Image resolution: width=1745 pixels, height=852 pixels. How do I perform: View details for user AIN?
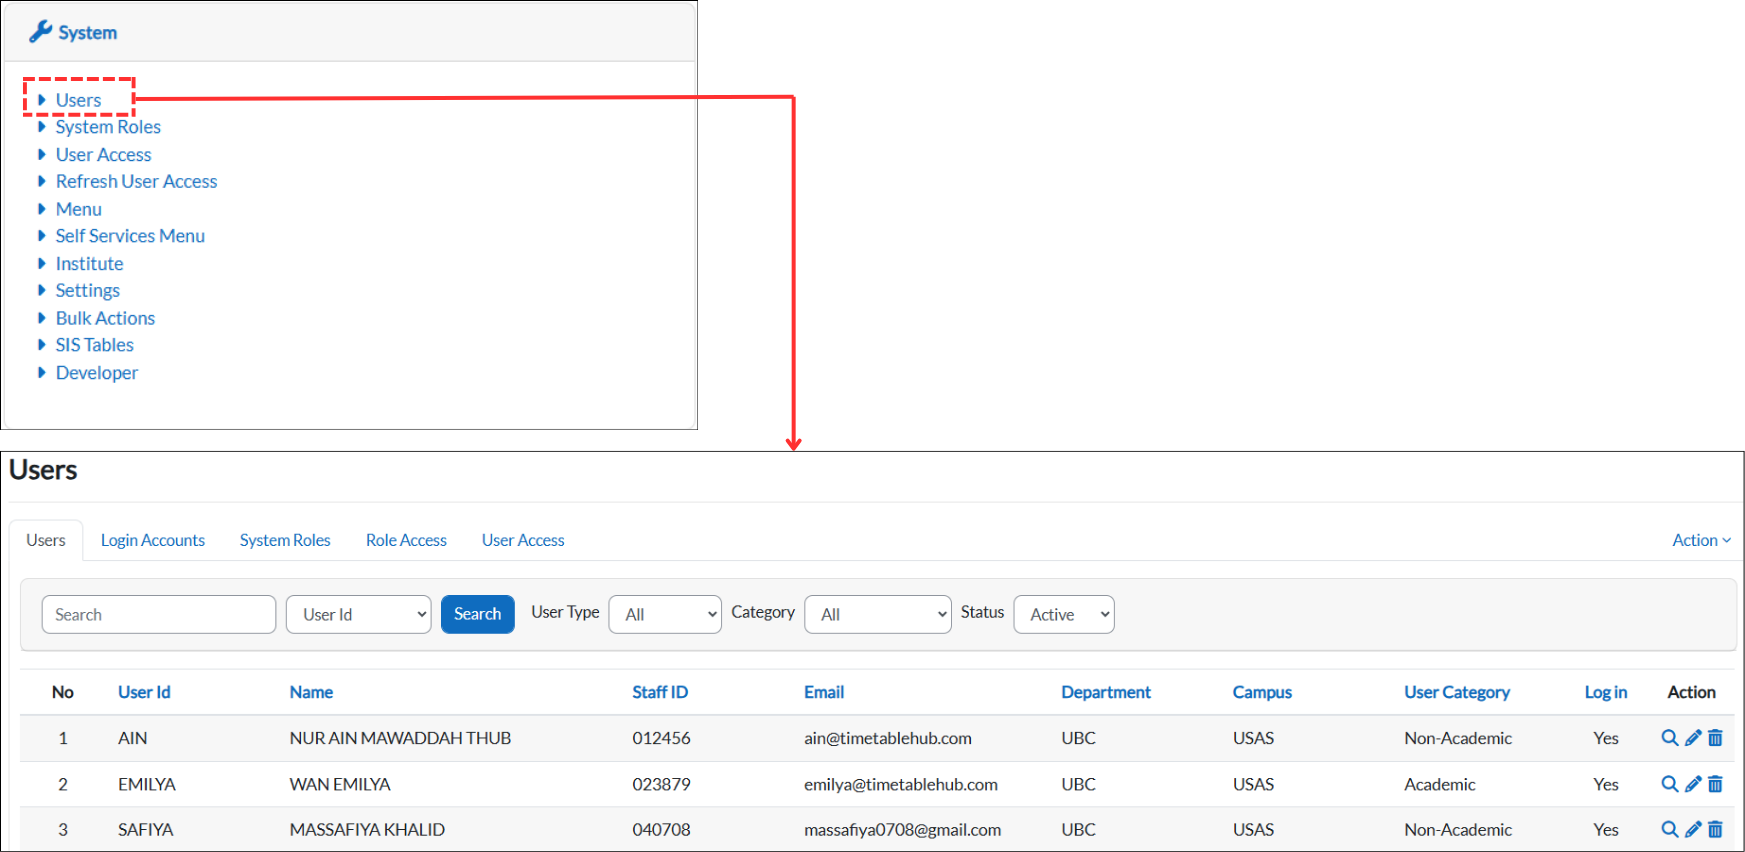tap(1669, 738)
